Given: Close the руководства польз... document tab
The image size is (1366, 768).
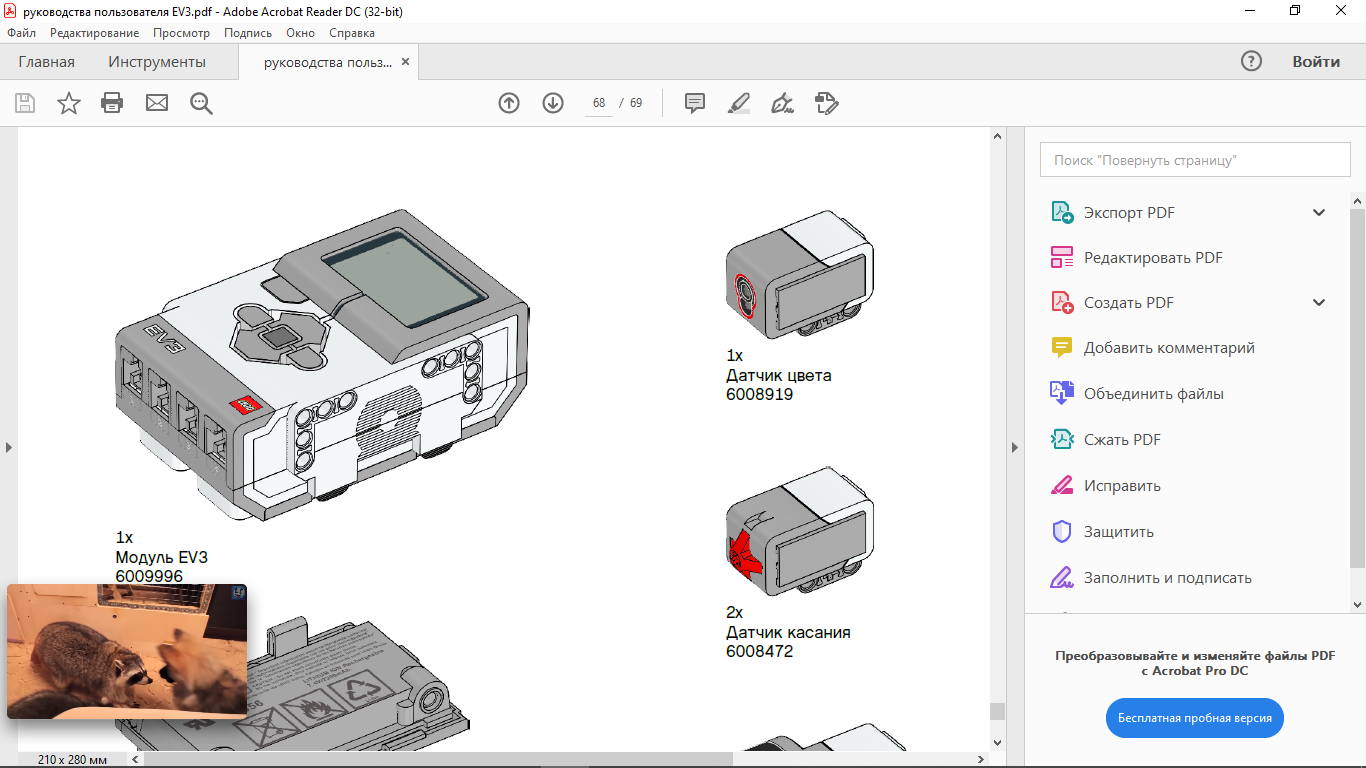Looking at the screenshot, I should [x=405, y=61].
